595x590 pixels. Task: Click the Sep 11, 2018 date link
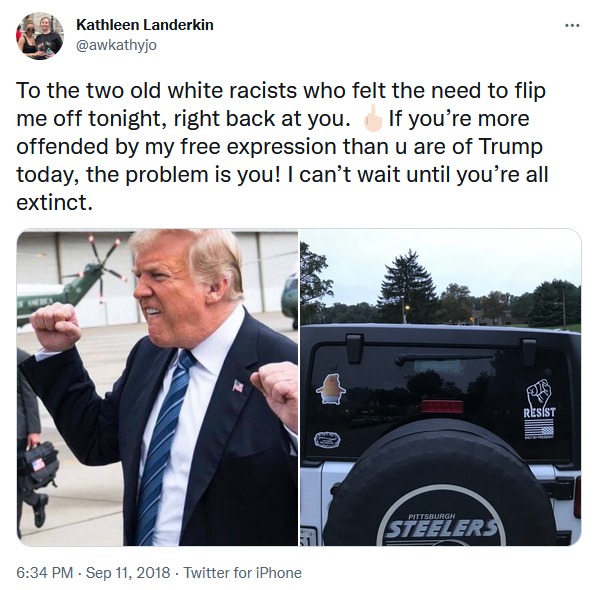(x=128, y=573)
